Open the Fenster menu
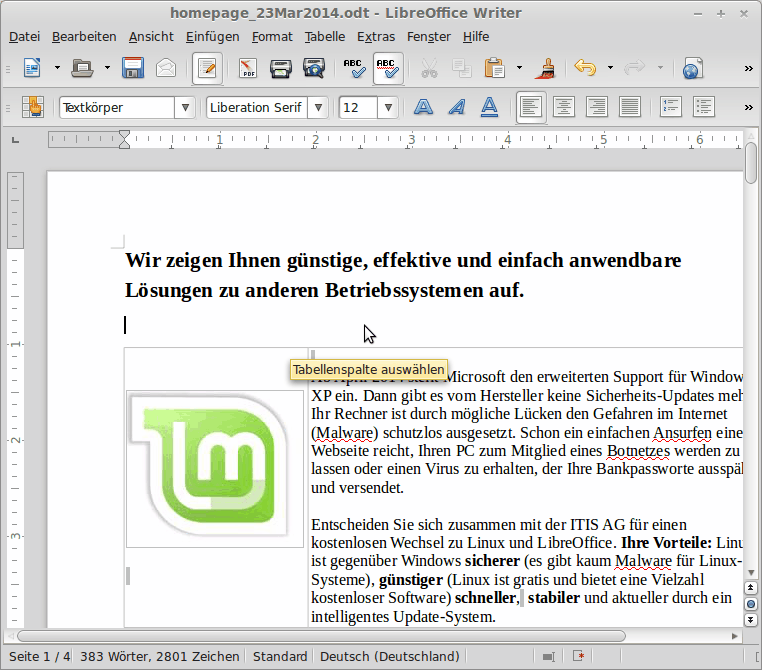Image resolution: width=762 pixels, height=670 pixels. click(429, 37)
